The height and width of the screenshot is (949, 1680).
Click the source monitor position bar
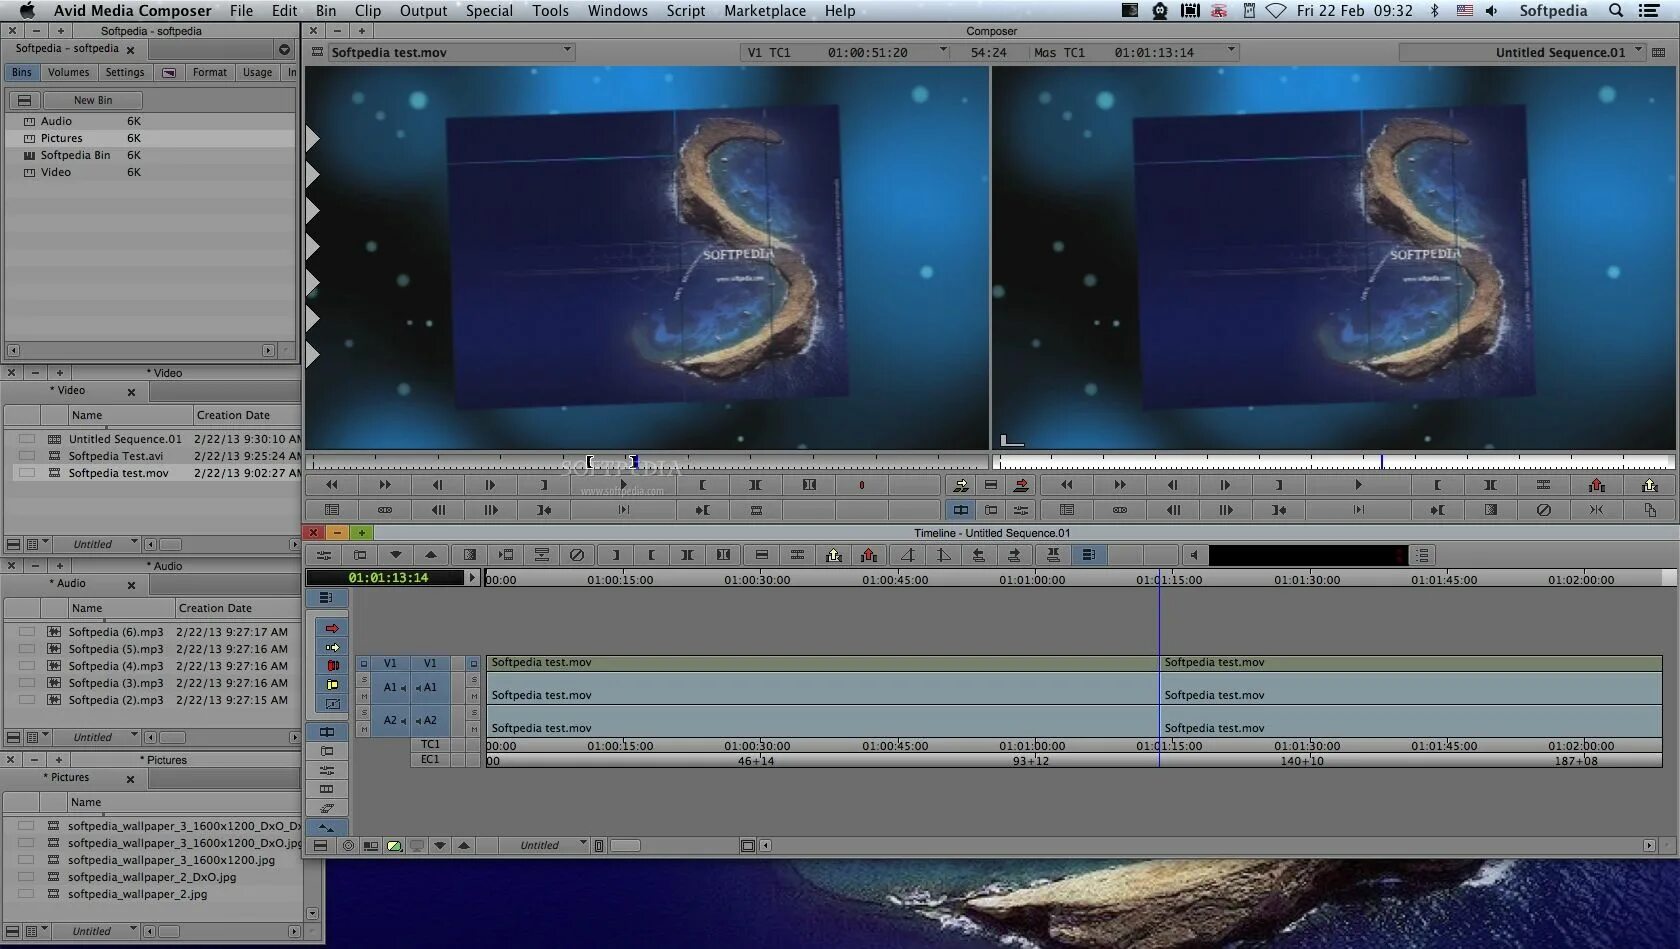point(647,462)
